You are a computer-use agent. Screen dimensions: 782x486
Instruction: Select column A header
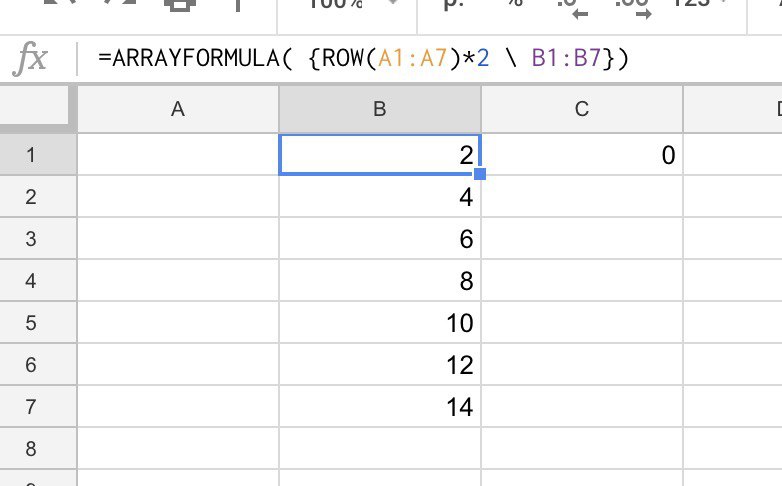pos(178,110)
